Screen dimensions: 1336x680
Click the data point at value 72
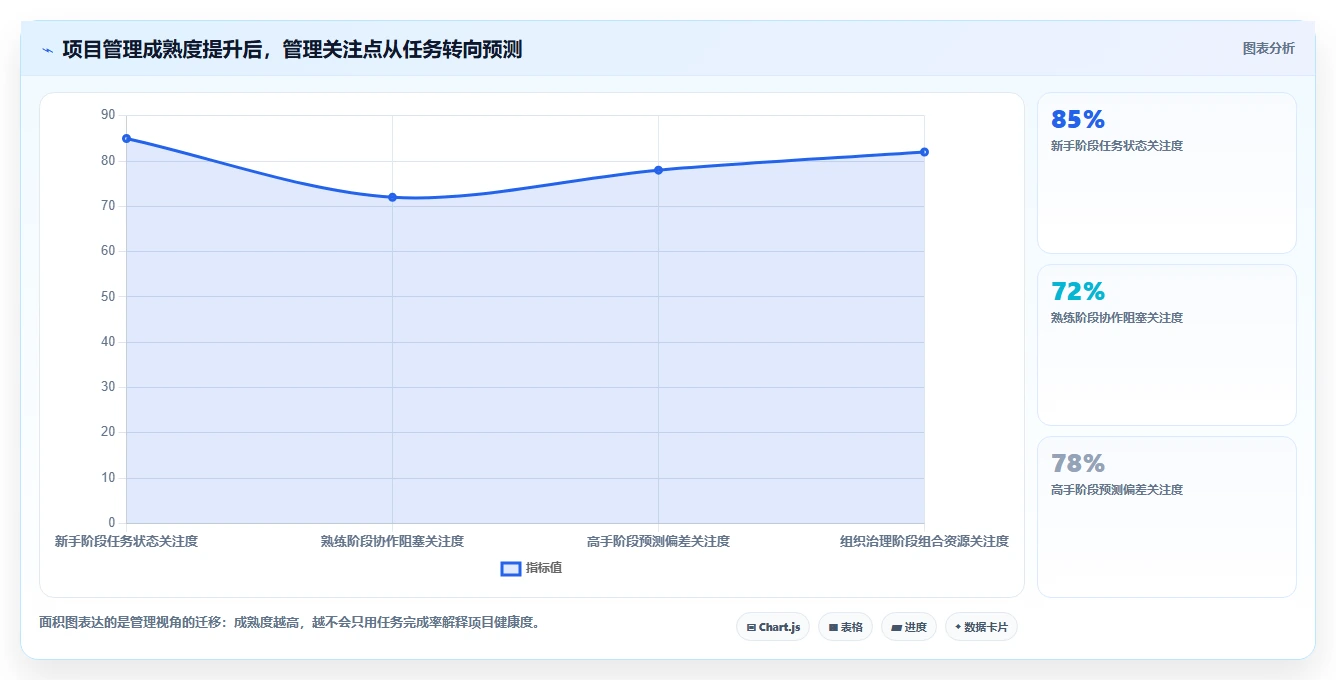(x=392, y=197)
